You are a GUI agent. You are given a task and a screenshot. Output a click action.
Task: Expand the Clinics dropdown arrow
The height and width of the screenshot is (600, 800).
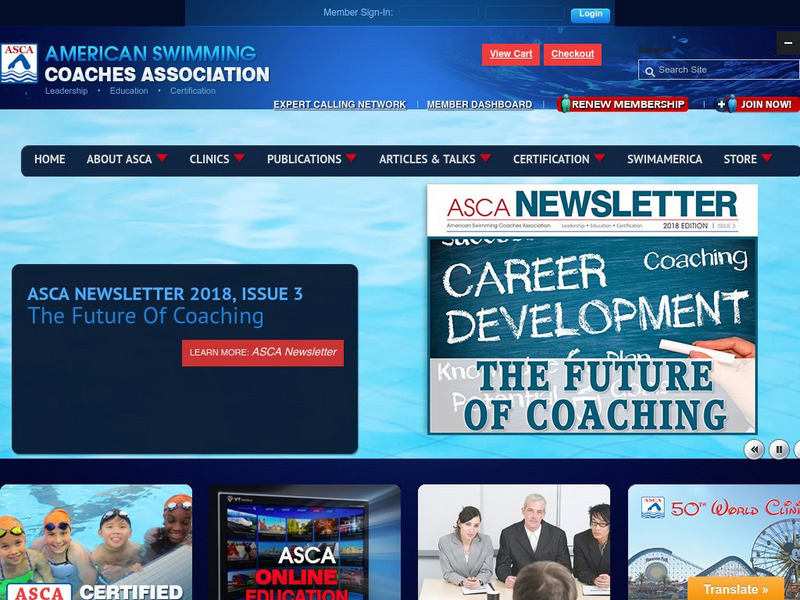(x=239, y=158)
